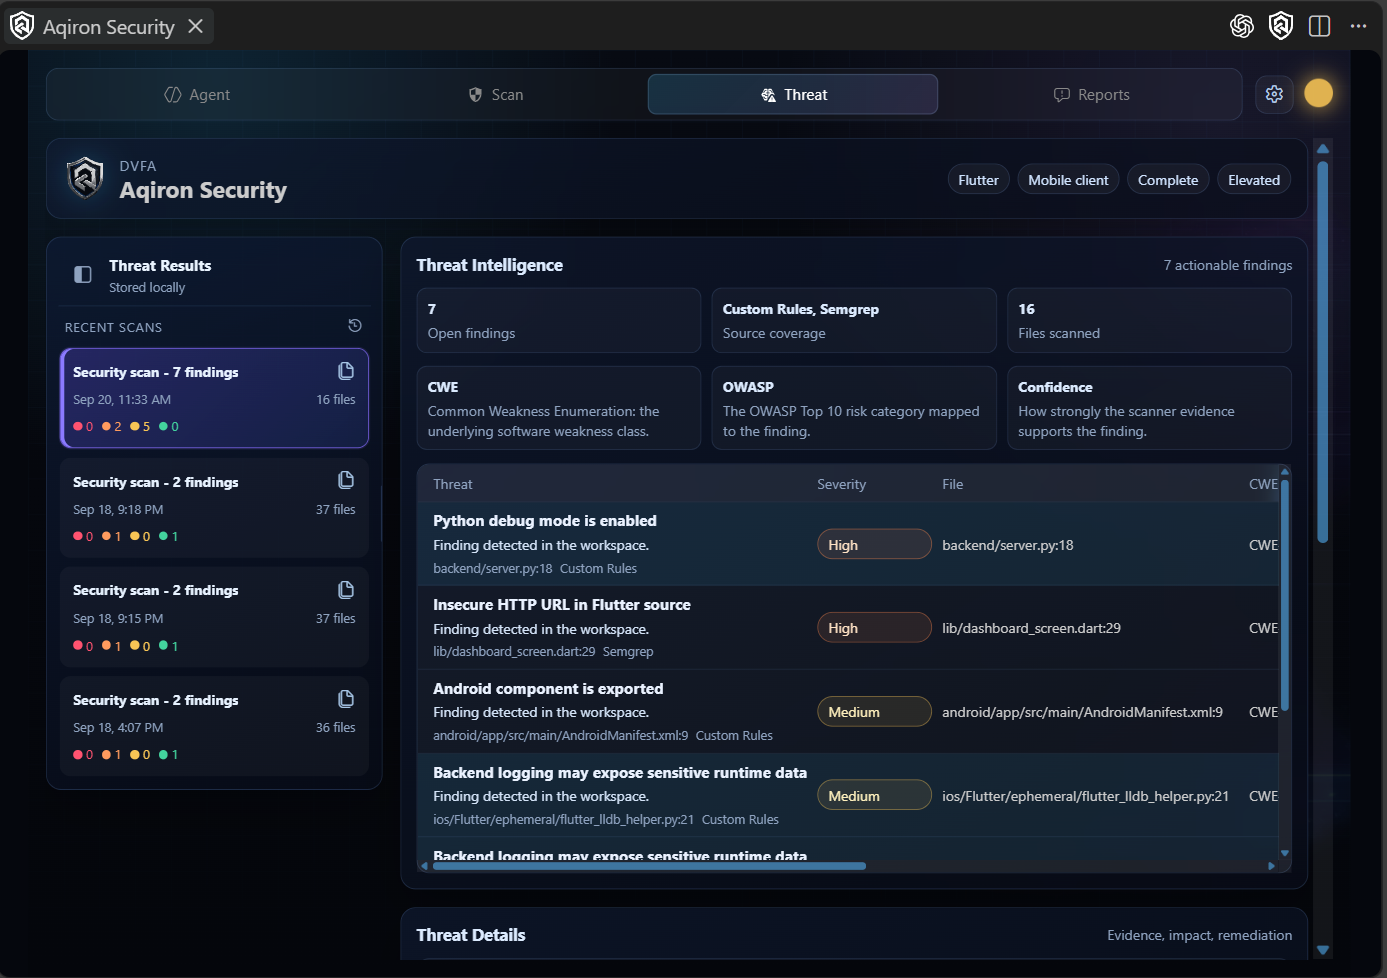Copy the Sep 18, 4:07 PM scan

(x=346, y=699)
